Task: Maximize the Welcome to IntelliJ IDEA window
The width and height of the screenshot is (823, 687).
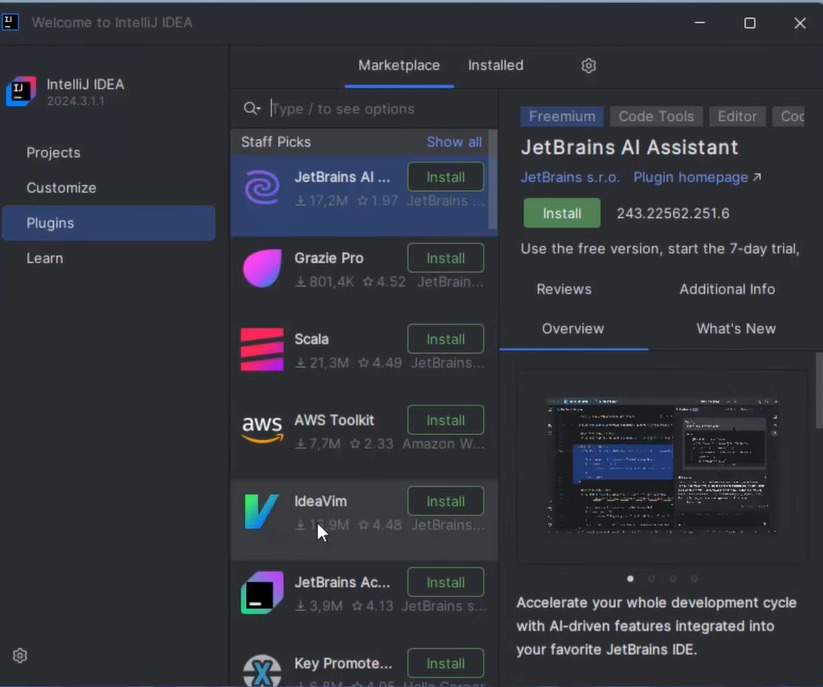Action: click(750, 23)
